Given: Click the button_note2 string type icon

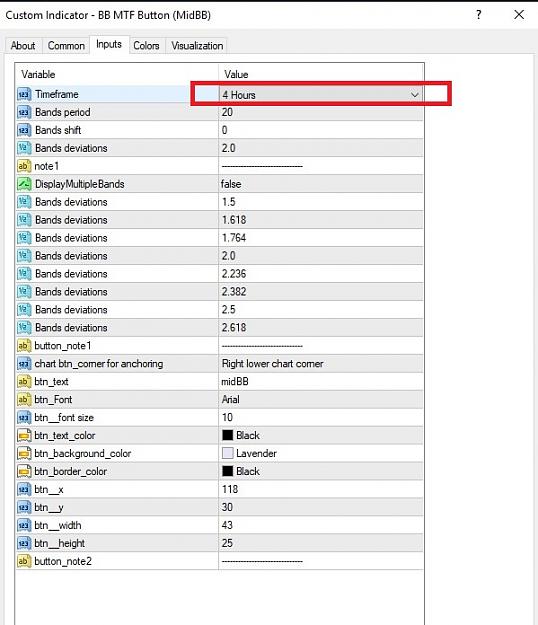Looking at the screenshot, I should (x=24, y=561).
